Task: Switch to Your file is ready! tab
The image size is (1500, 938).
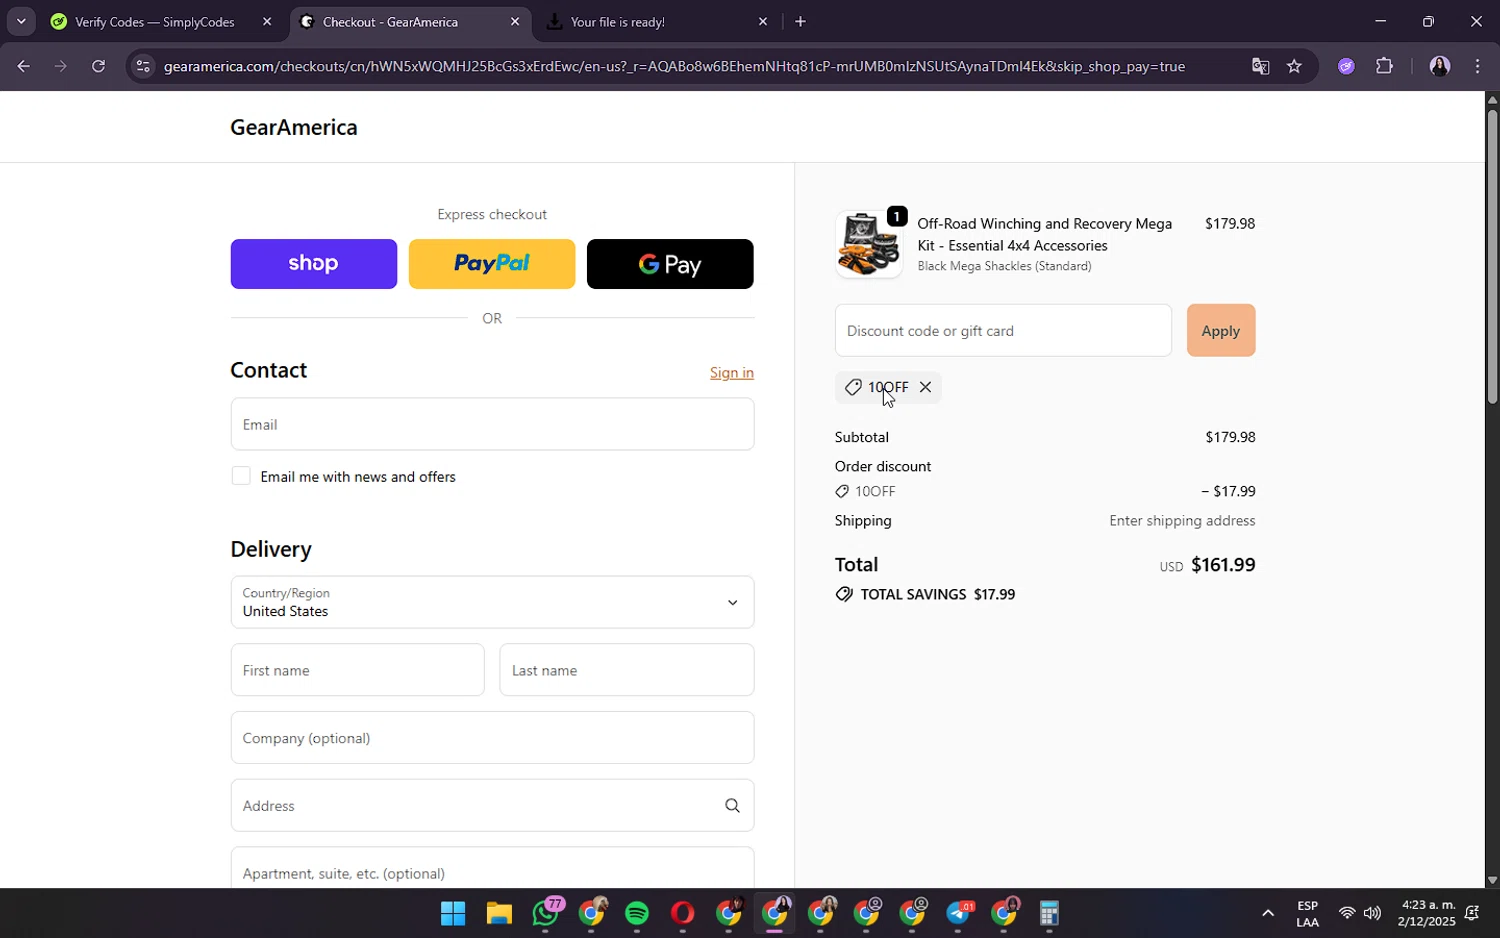Action: (617, 21)
